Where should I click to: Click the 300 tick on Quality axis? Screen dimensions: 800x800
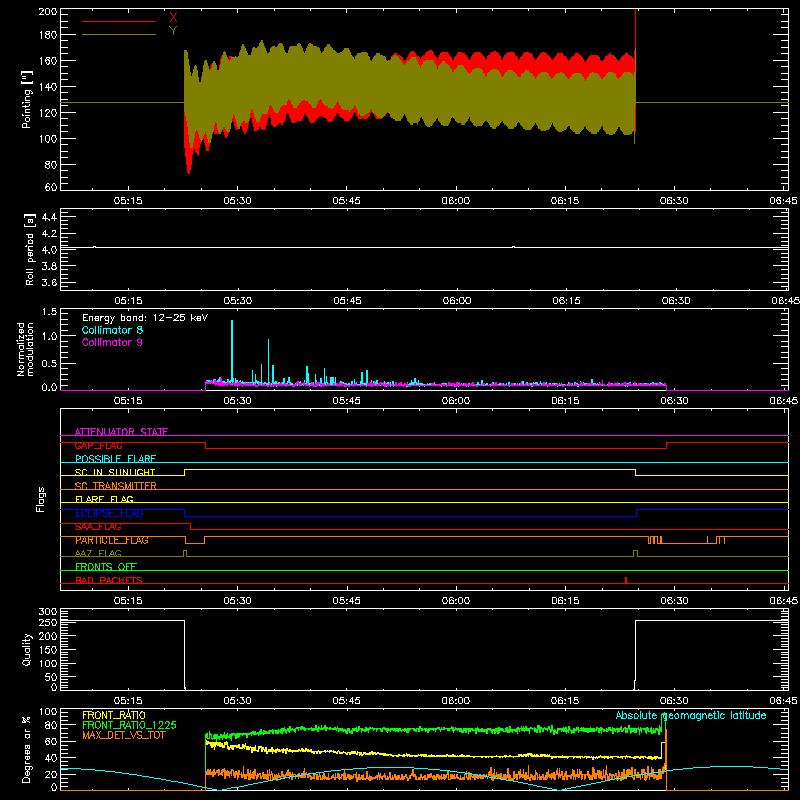[47, 612]
